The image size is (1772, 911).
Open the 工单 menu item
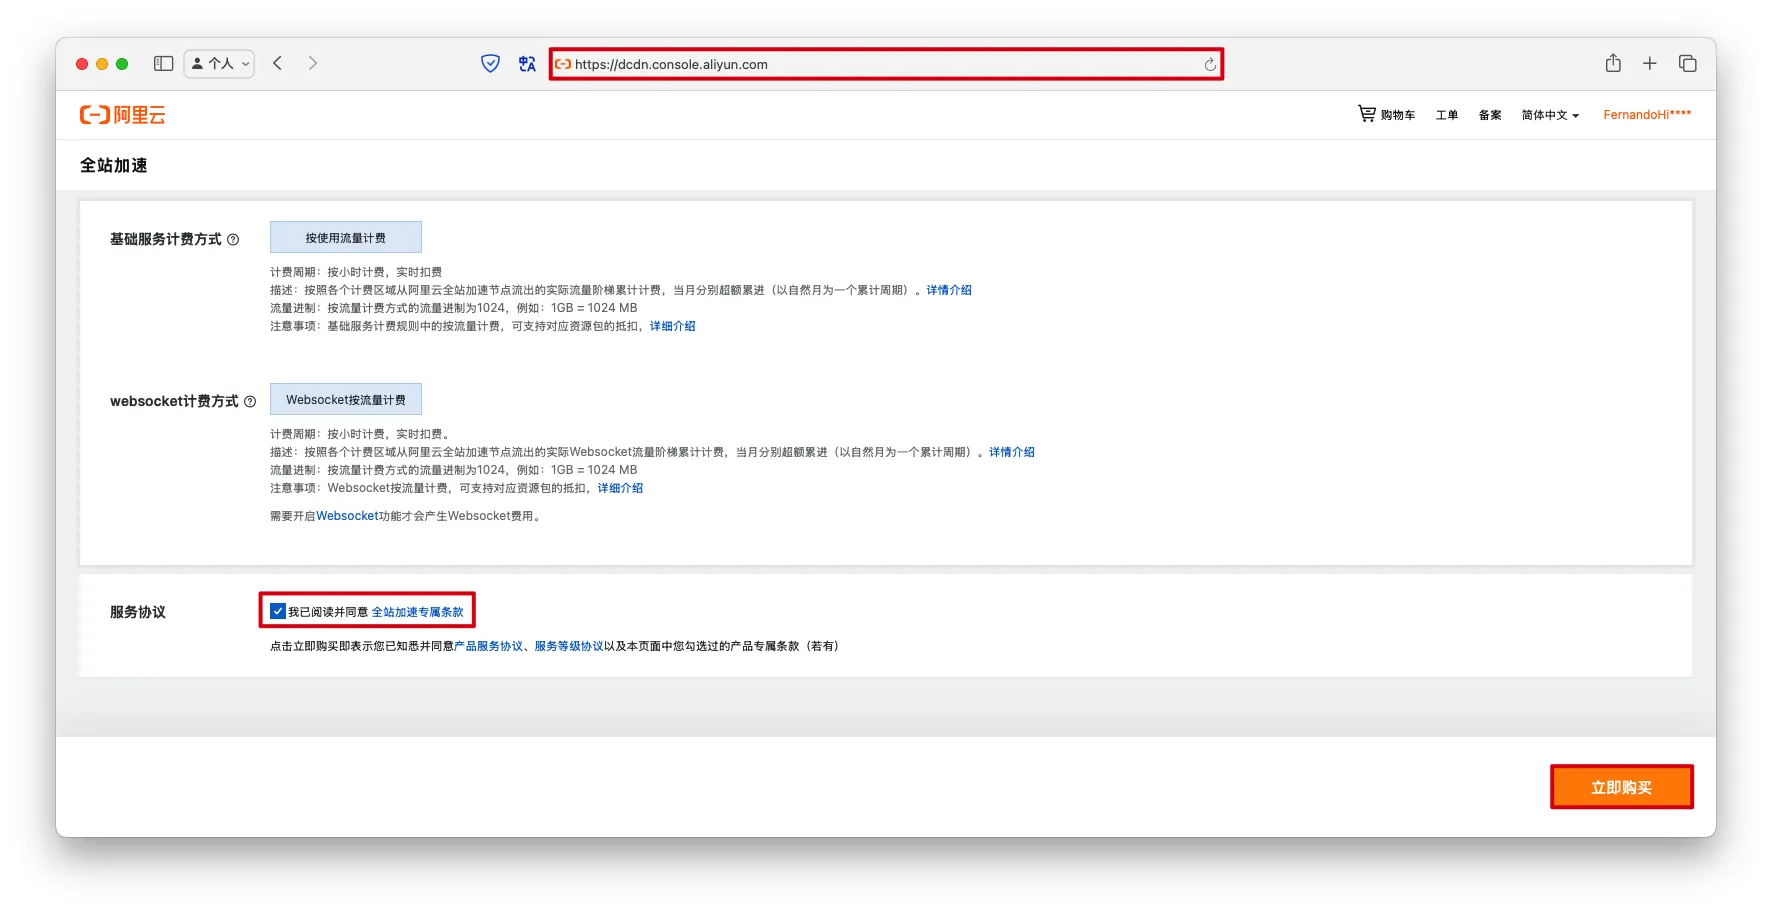[x=1447, y=115]
